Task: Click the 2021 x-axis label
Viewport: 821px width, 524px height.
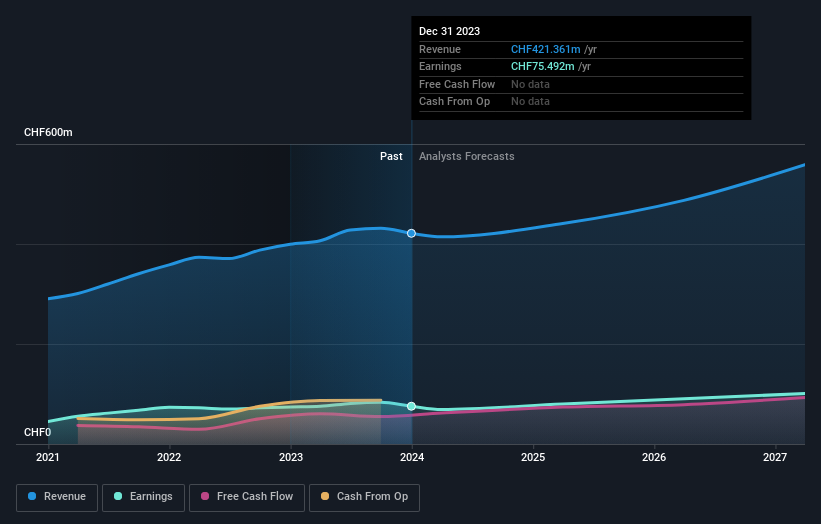Action: pos(48,457)
